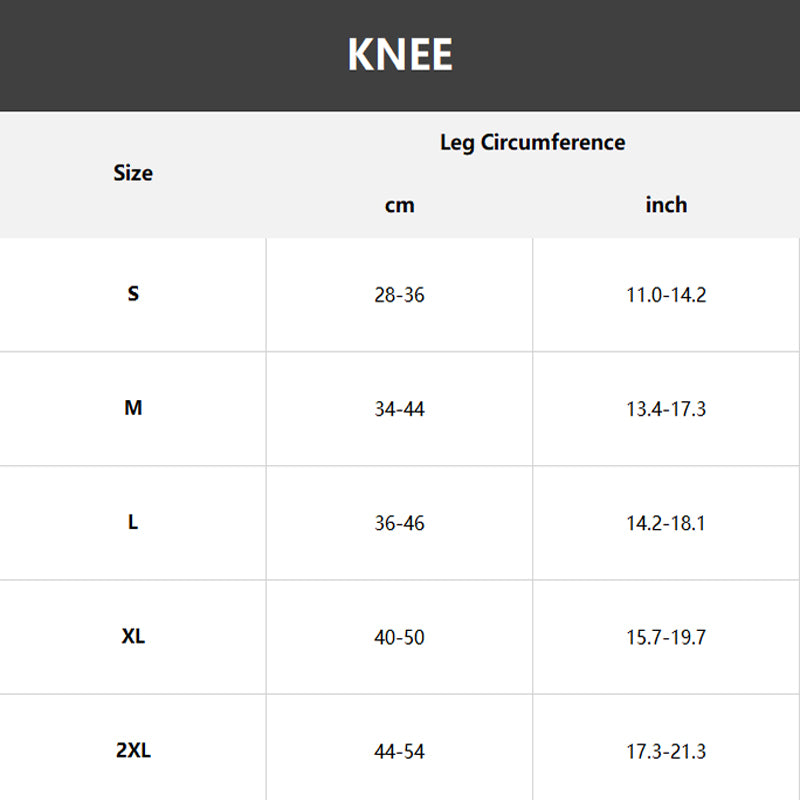800x800 pixels.
Task: Select the 40-50 cm cell
Action: point(399,637)
